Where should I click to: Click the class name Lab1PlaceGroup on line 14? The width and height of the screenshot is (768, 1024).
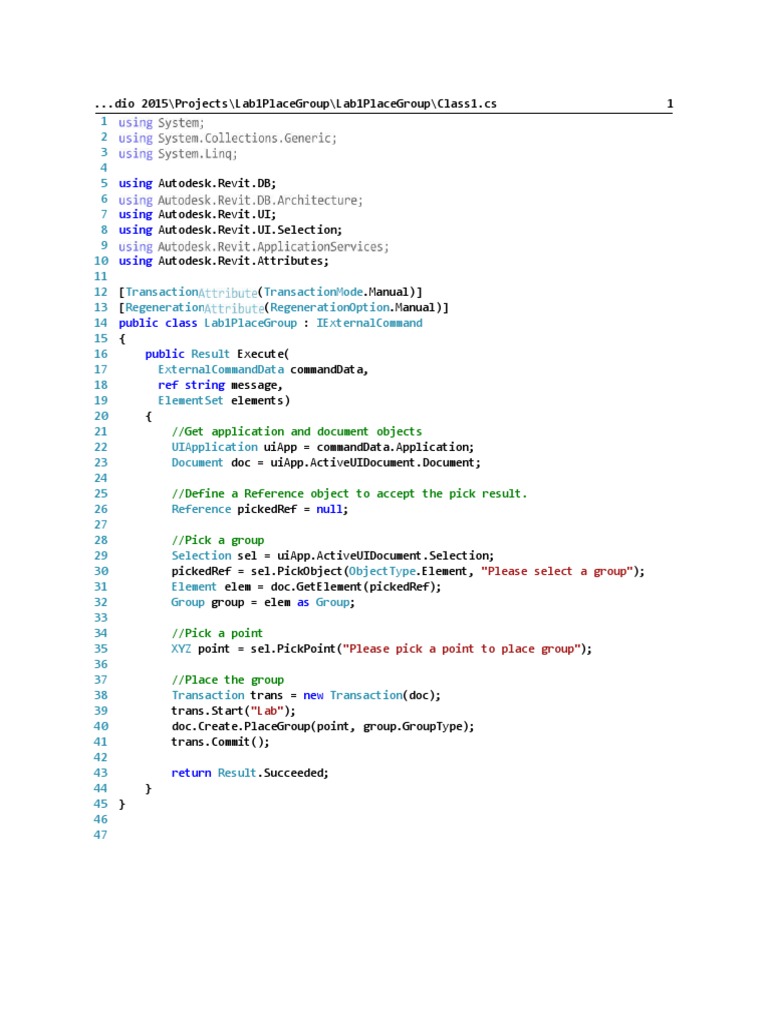pyautogui.click(x=250, y=323)
